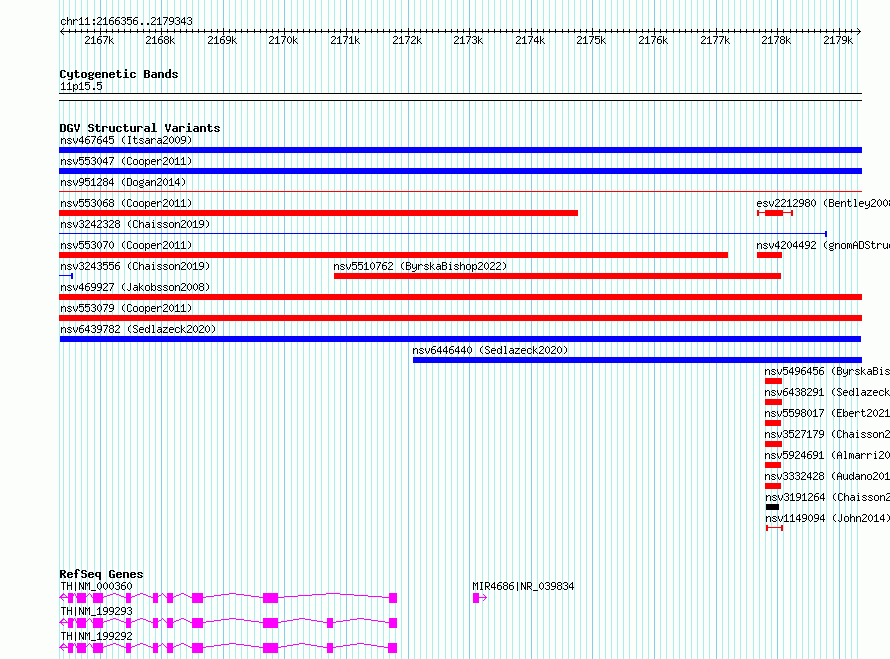
Task: Select the red bar under nsv553070
Action: pos(393,255)
